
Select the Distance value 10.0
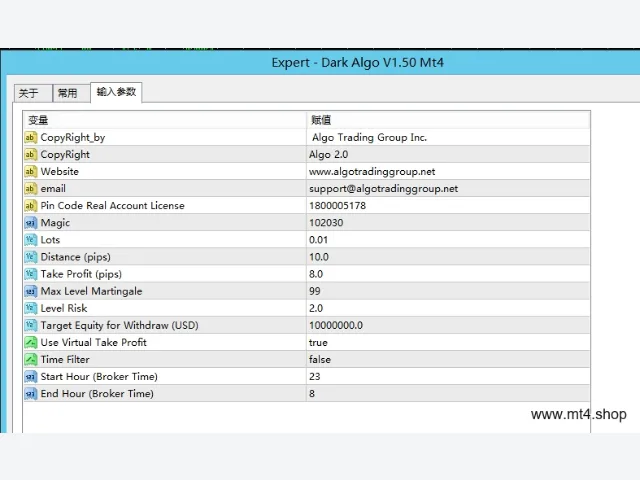[448, 257]
